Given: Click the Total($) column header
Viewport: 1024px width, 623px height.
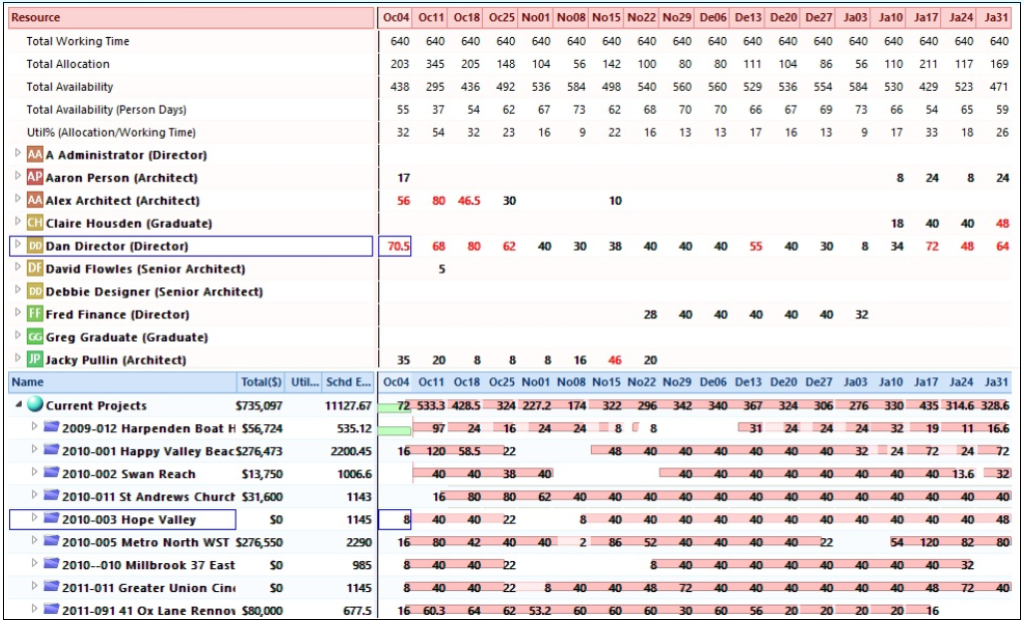Looking at the screenshot, I should point(261,382).
